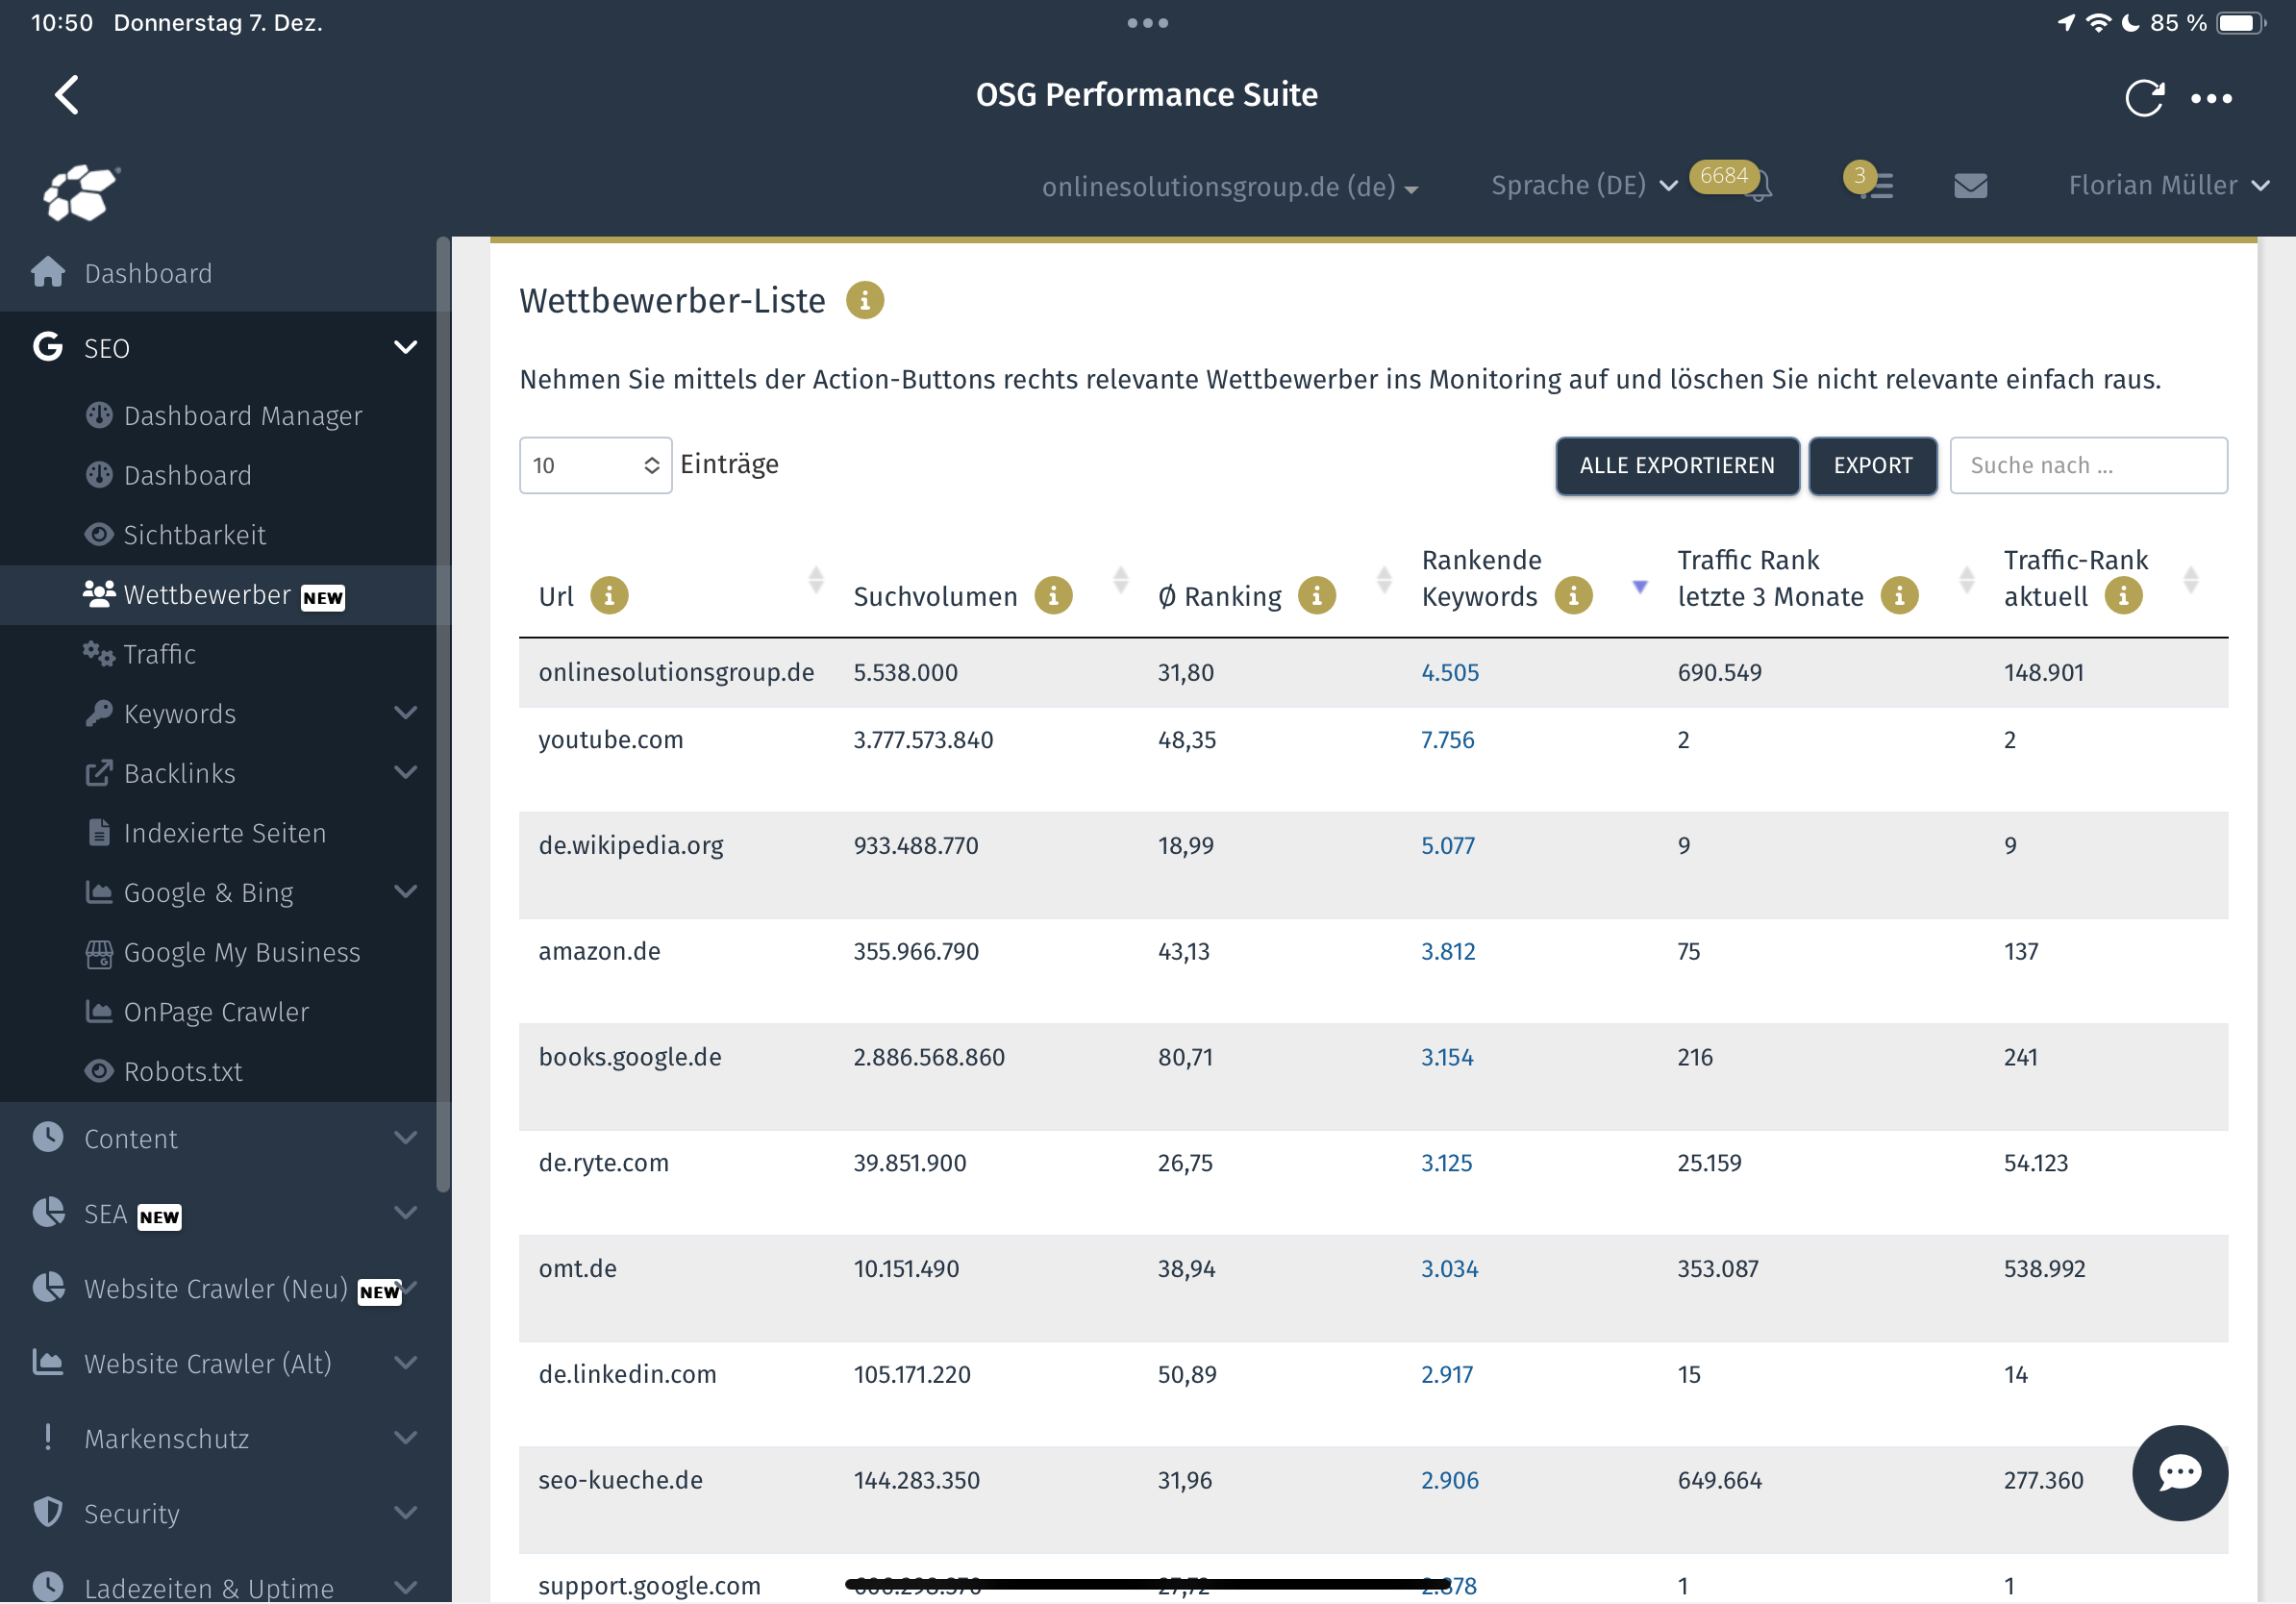2296x1604 pixels.
Task: Open the 2.917 keywords link for de.linkedin.com
Action: pyautogui.click(x=1446, y=1375)
